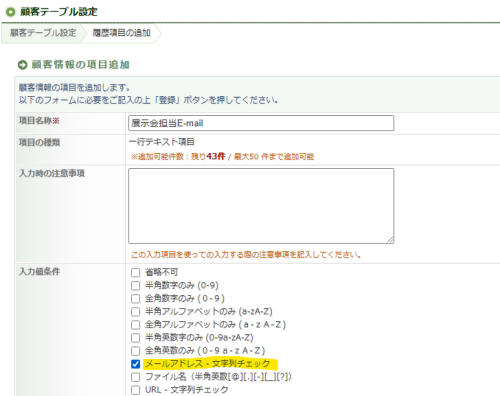Select the 履歴項目の追加 breadcrumb tab
The height and width of the screenshot is (396, 500).
(x=121, y=33)
